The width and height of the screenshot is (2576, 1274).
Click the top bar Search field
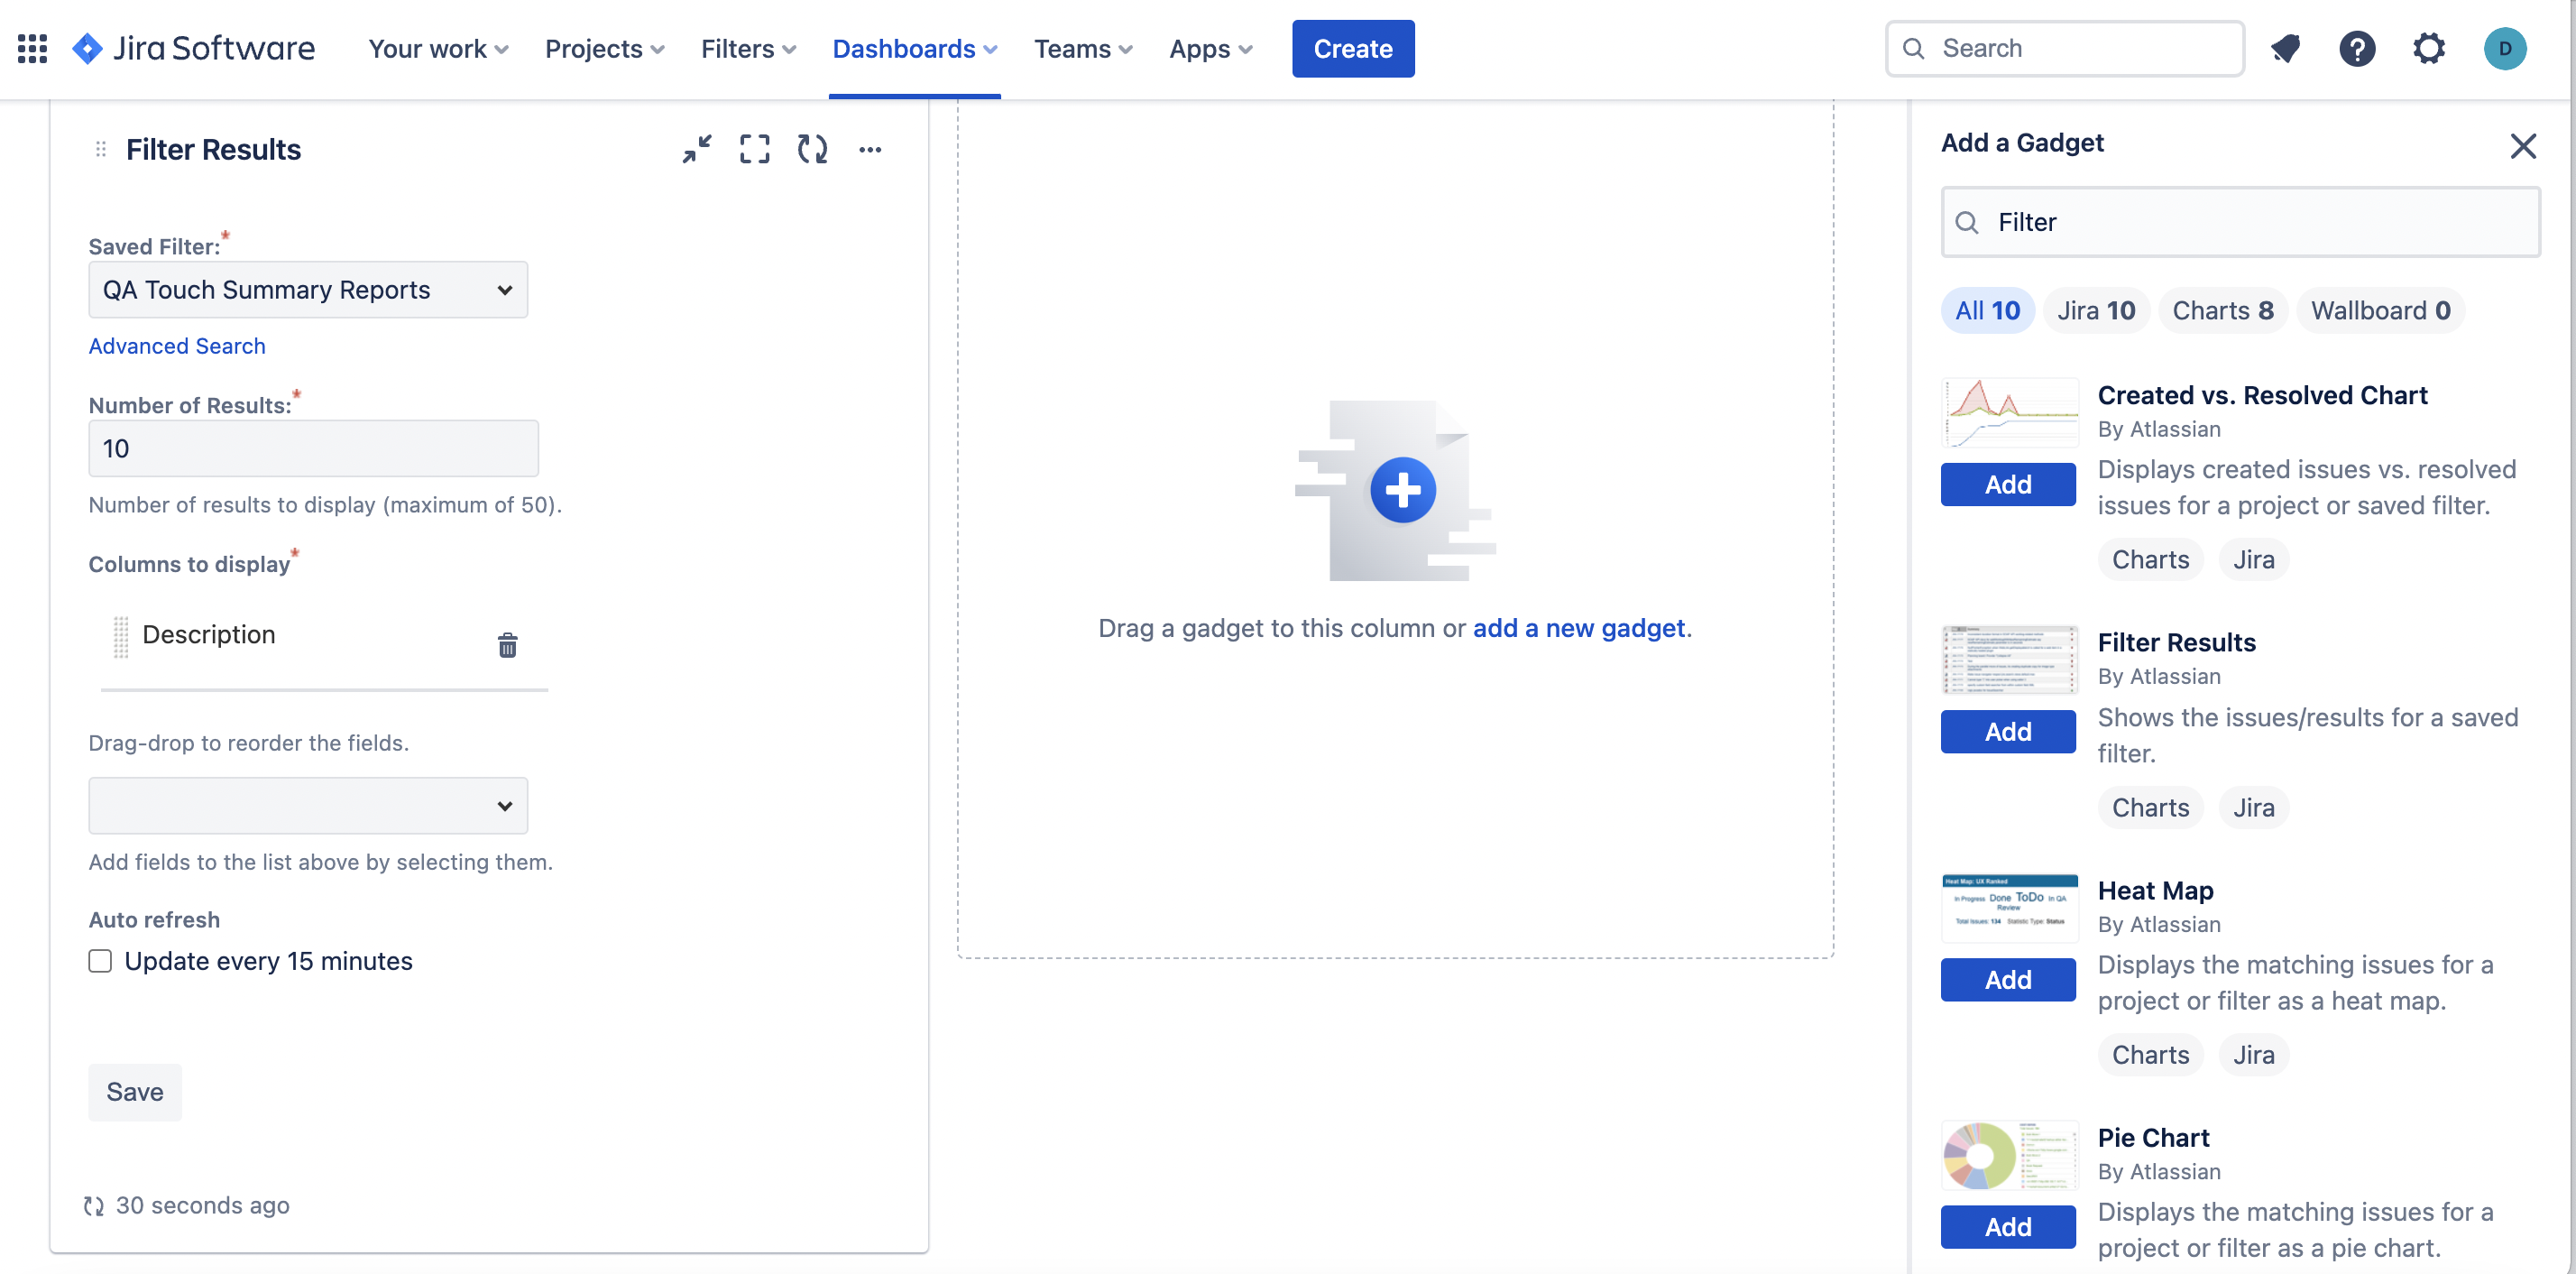pyautogui.click(x=2065, y=48)
